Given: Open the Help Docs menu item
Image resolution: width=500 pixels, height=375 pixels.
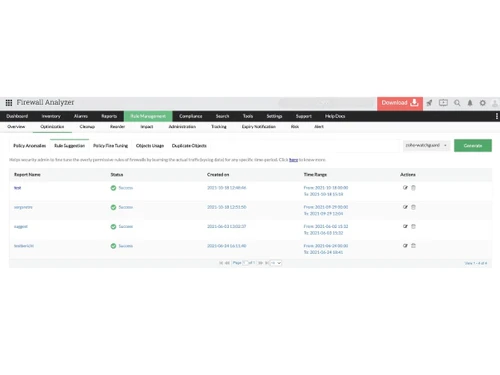Looking at the screenshot, I should (335, 116).
